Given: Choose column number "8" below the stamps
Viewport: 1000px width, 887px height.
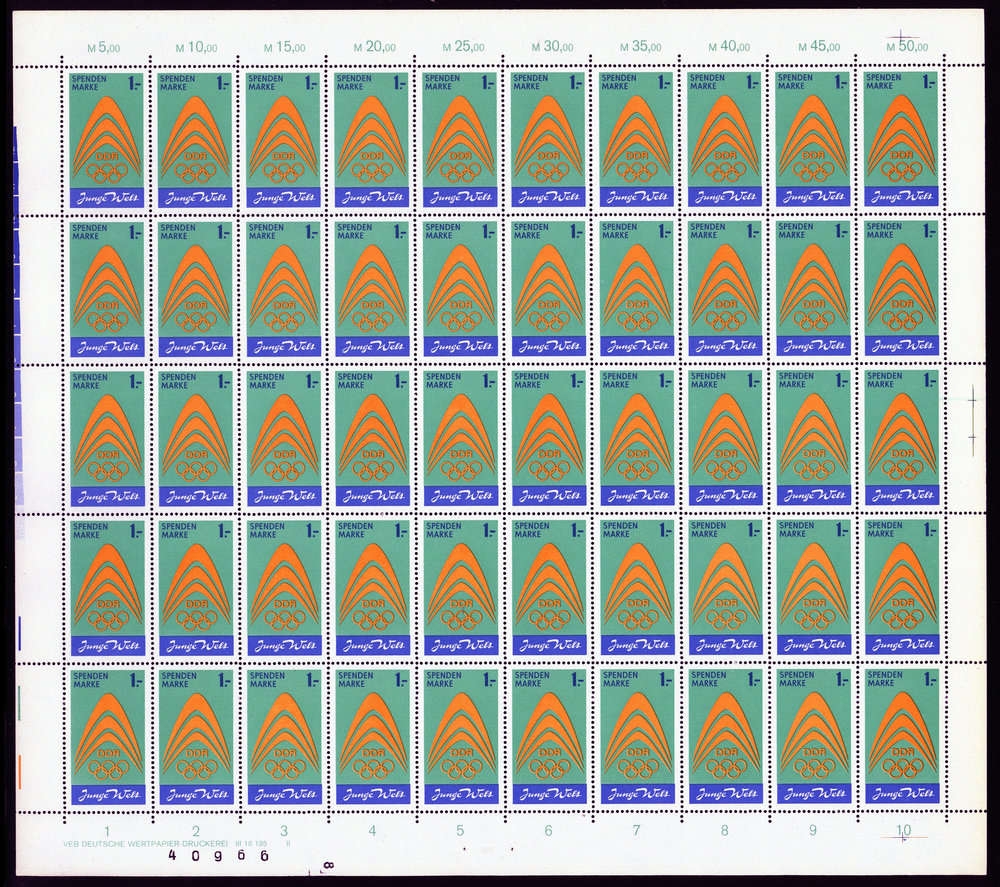Looking at the screenshot, I should coord(724,830).
